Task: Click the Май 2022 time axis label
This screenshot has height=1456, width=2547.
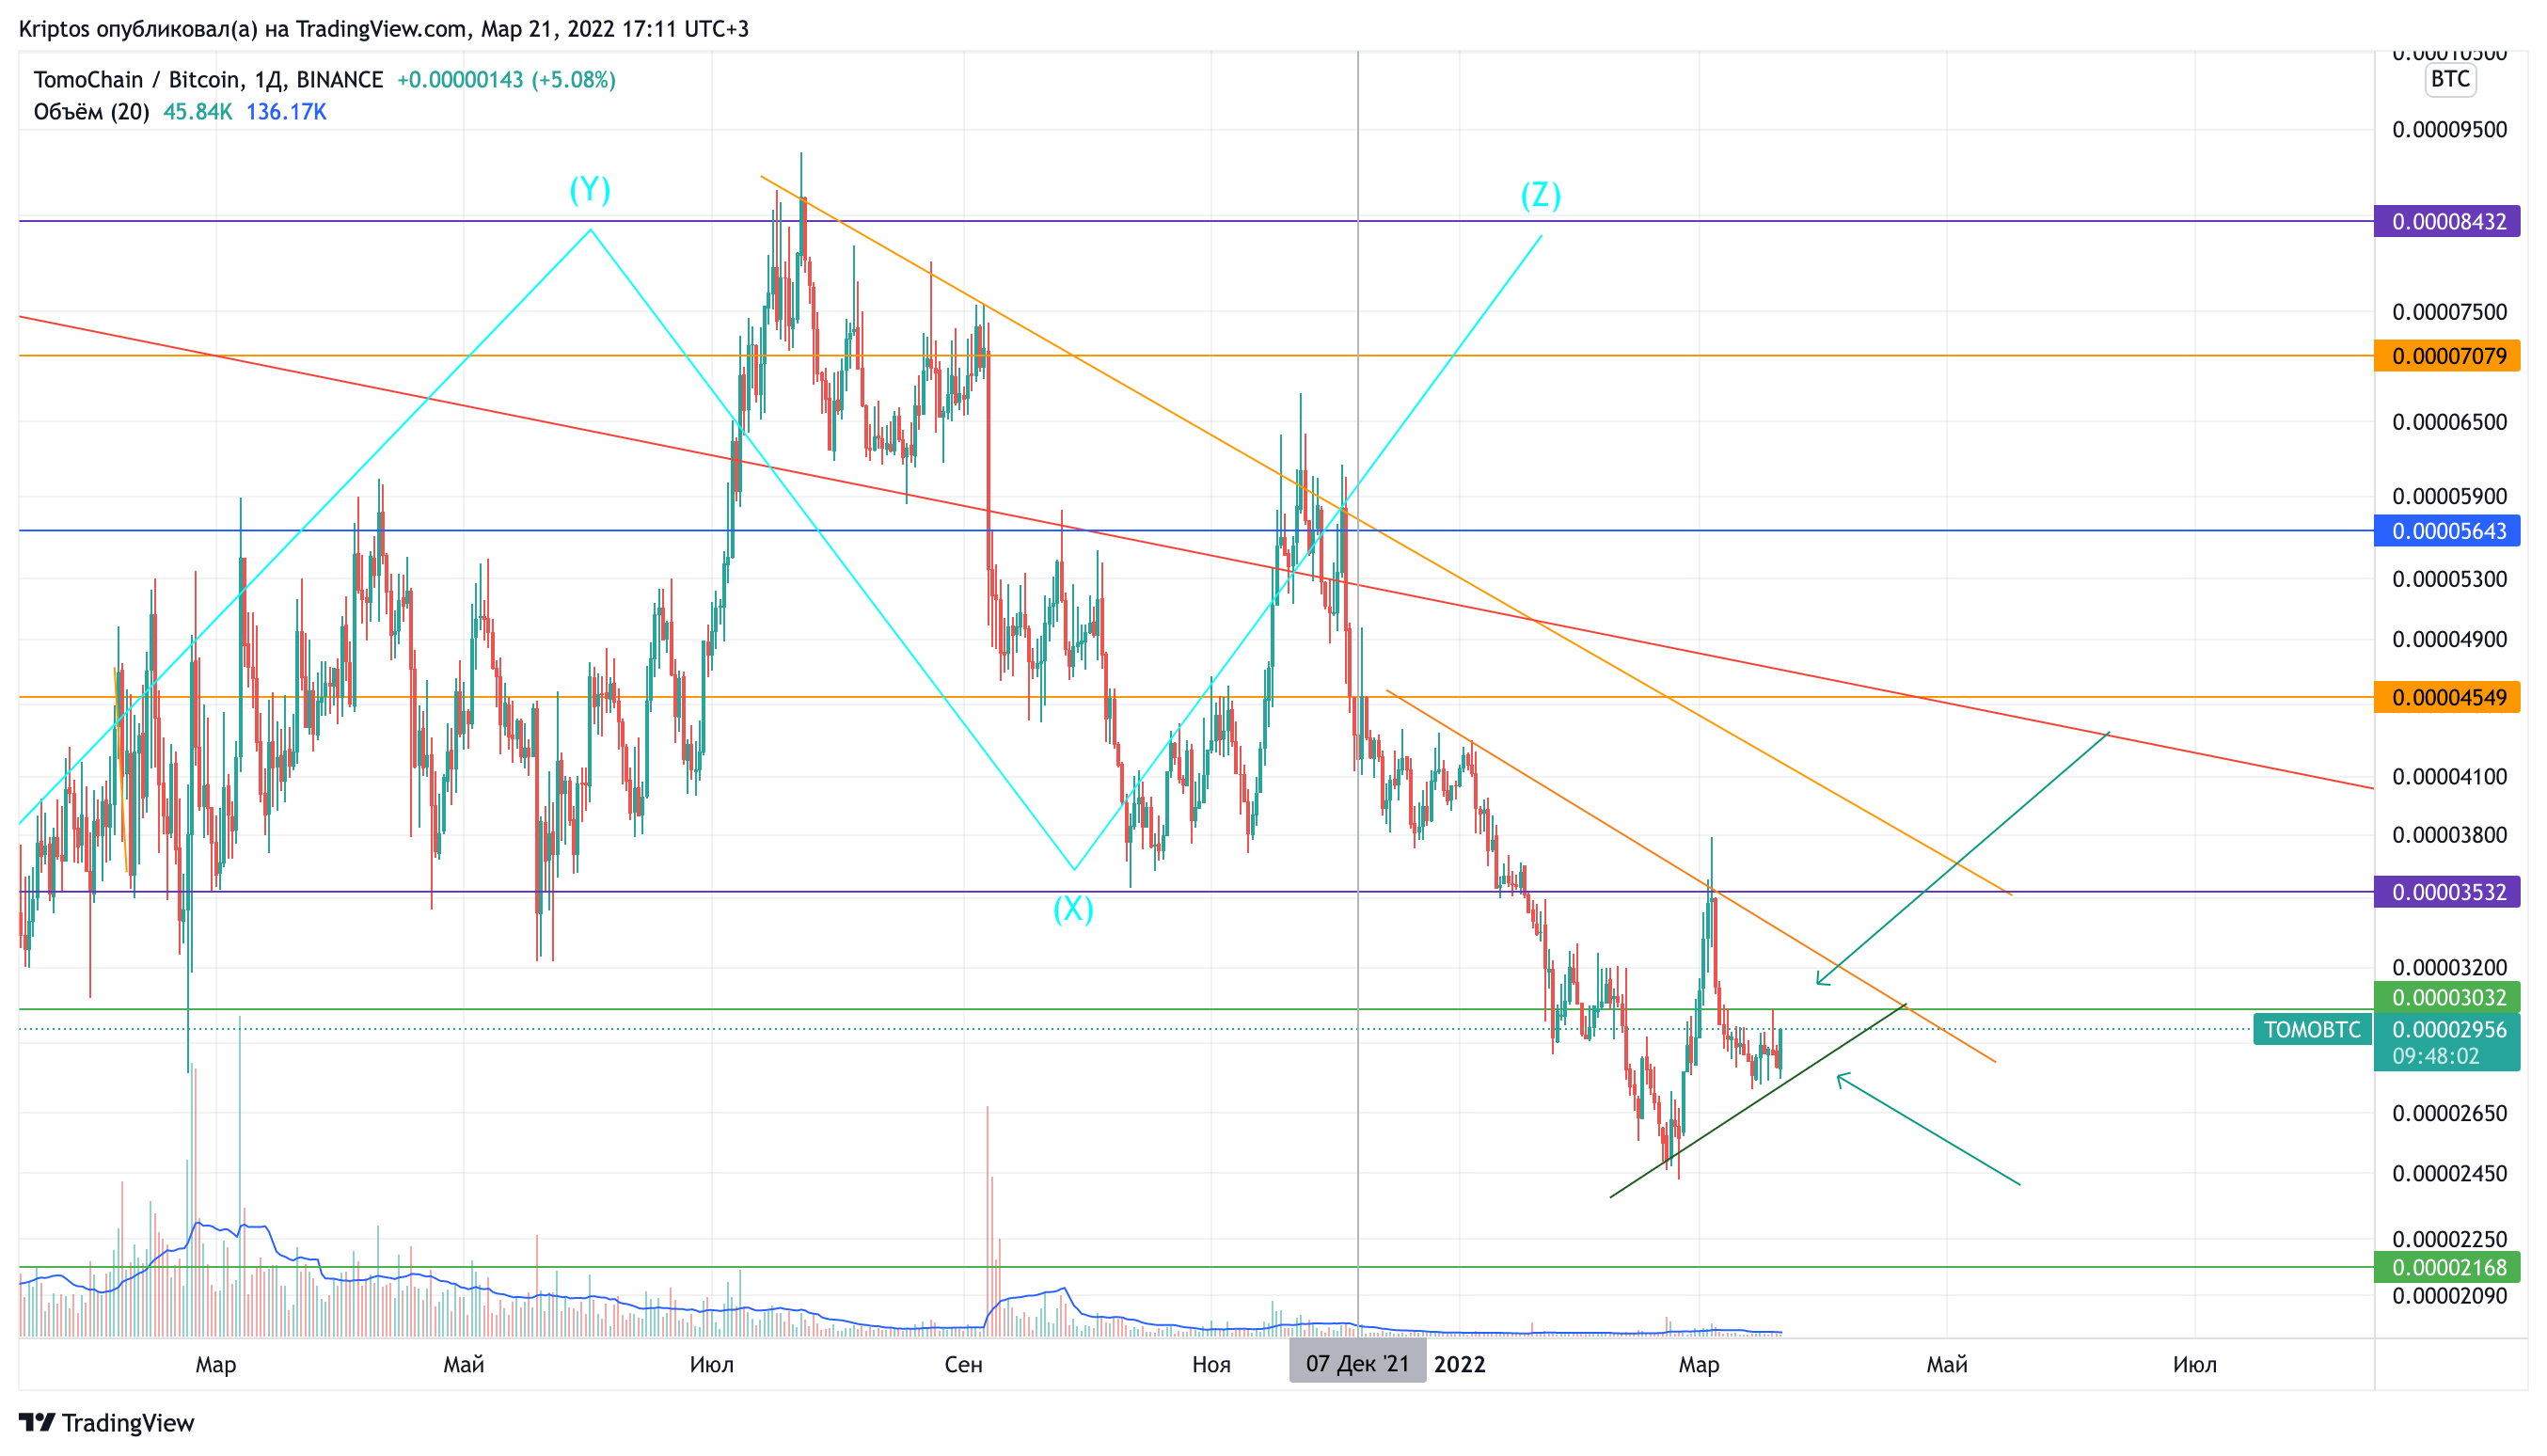Action: pyautogui.click(x=1946, y=1364)
